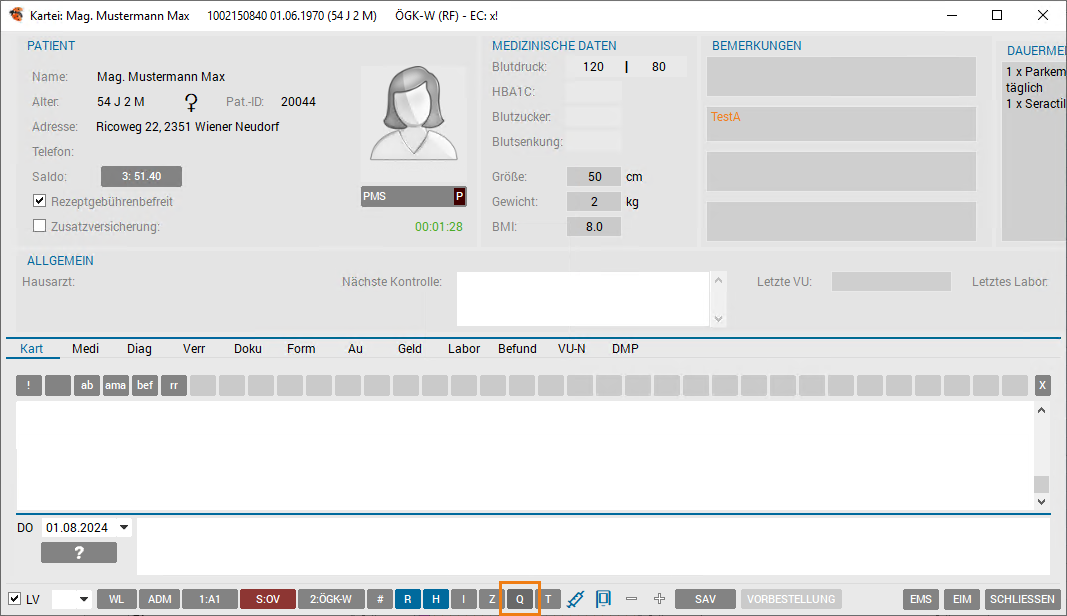This screenshot has height=616, width=1067.
Task: Click the syringe vaccination icon
Action: click(575, 599)
